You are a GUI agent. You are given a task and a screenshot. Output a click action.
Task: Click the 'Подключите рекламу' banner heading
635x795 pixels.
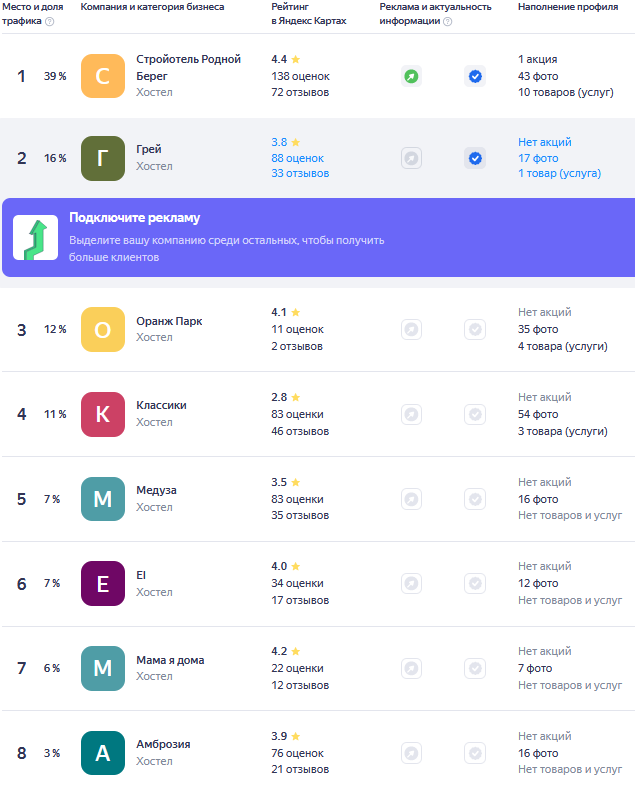tap(134, 218)
